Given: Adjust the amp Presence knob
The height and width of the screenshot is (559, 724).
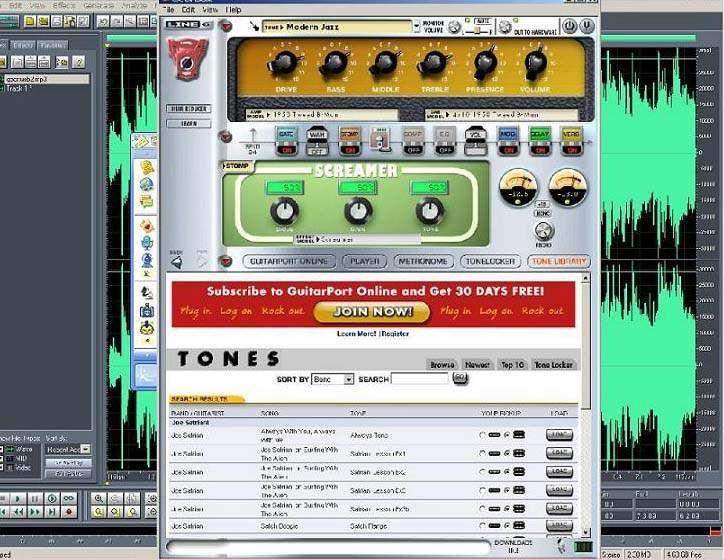Looking at the screenshot, I should pyautogui.click(x=485, y=63).
